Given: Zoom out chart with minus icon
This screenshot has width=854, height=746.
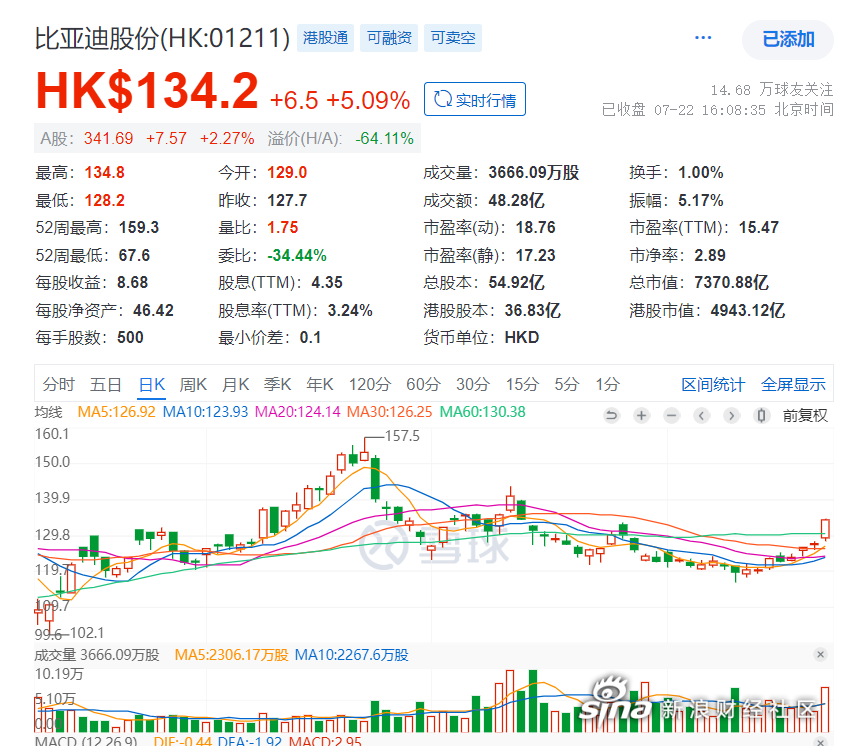Looking at the screenshot, I should (x=672, y=416).
